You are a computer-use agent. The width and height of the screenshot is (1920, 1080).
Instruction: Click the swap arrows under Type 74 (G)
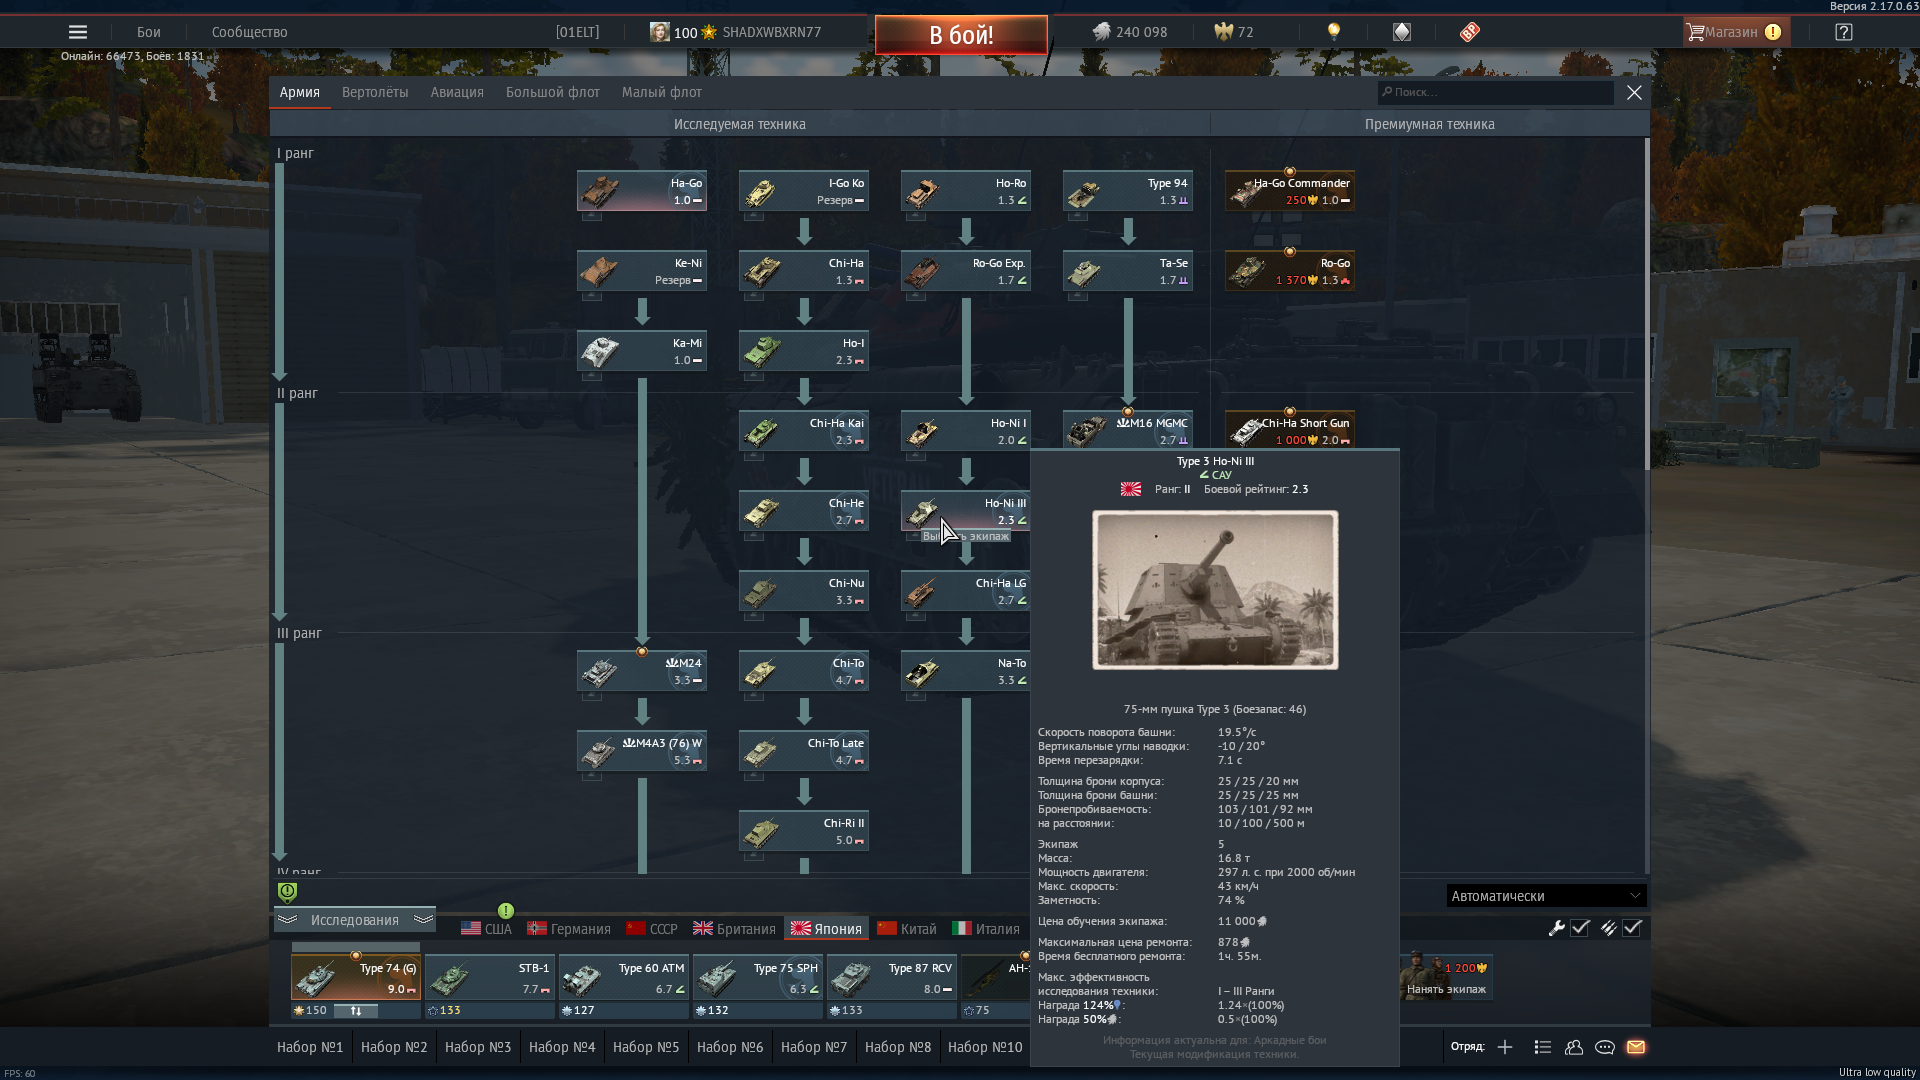pyautogui.click(x=355, y=1011)
